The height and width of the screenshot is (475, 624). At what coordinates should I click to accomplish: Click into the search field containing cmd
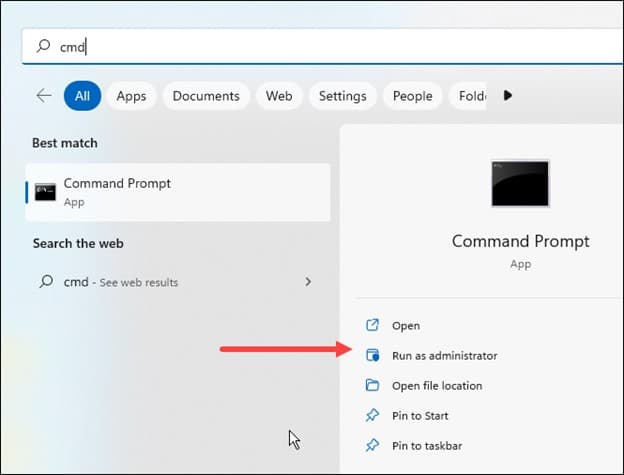click(322, 46)
